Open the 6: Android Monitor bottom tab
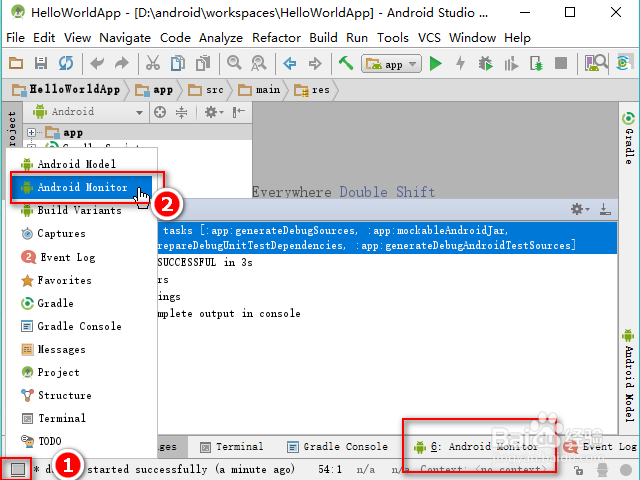The width and height of the screenshot is (640, 480). pyautogui.click(x=476, y=447)
